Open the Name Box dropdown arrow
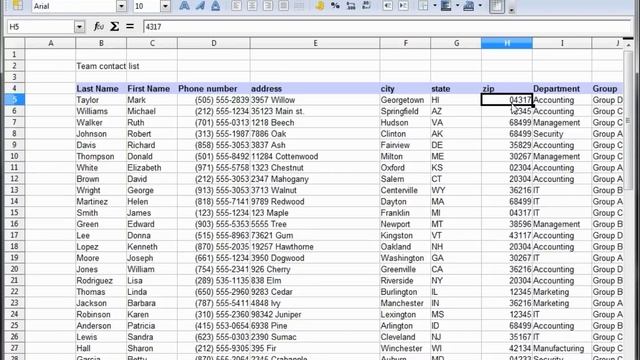Image resolution: width=640 pixels, height=360 pixels. pos(79,27)
